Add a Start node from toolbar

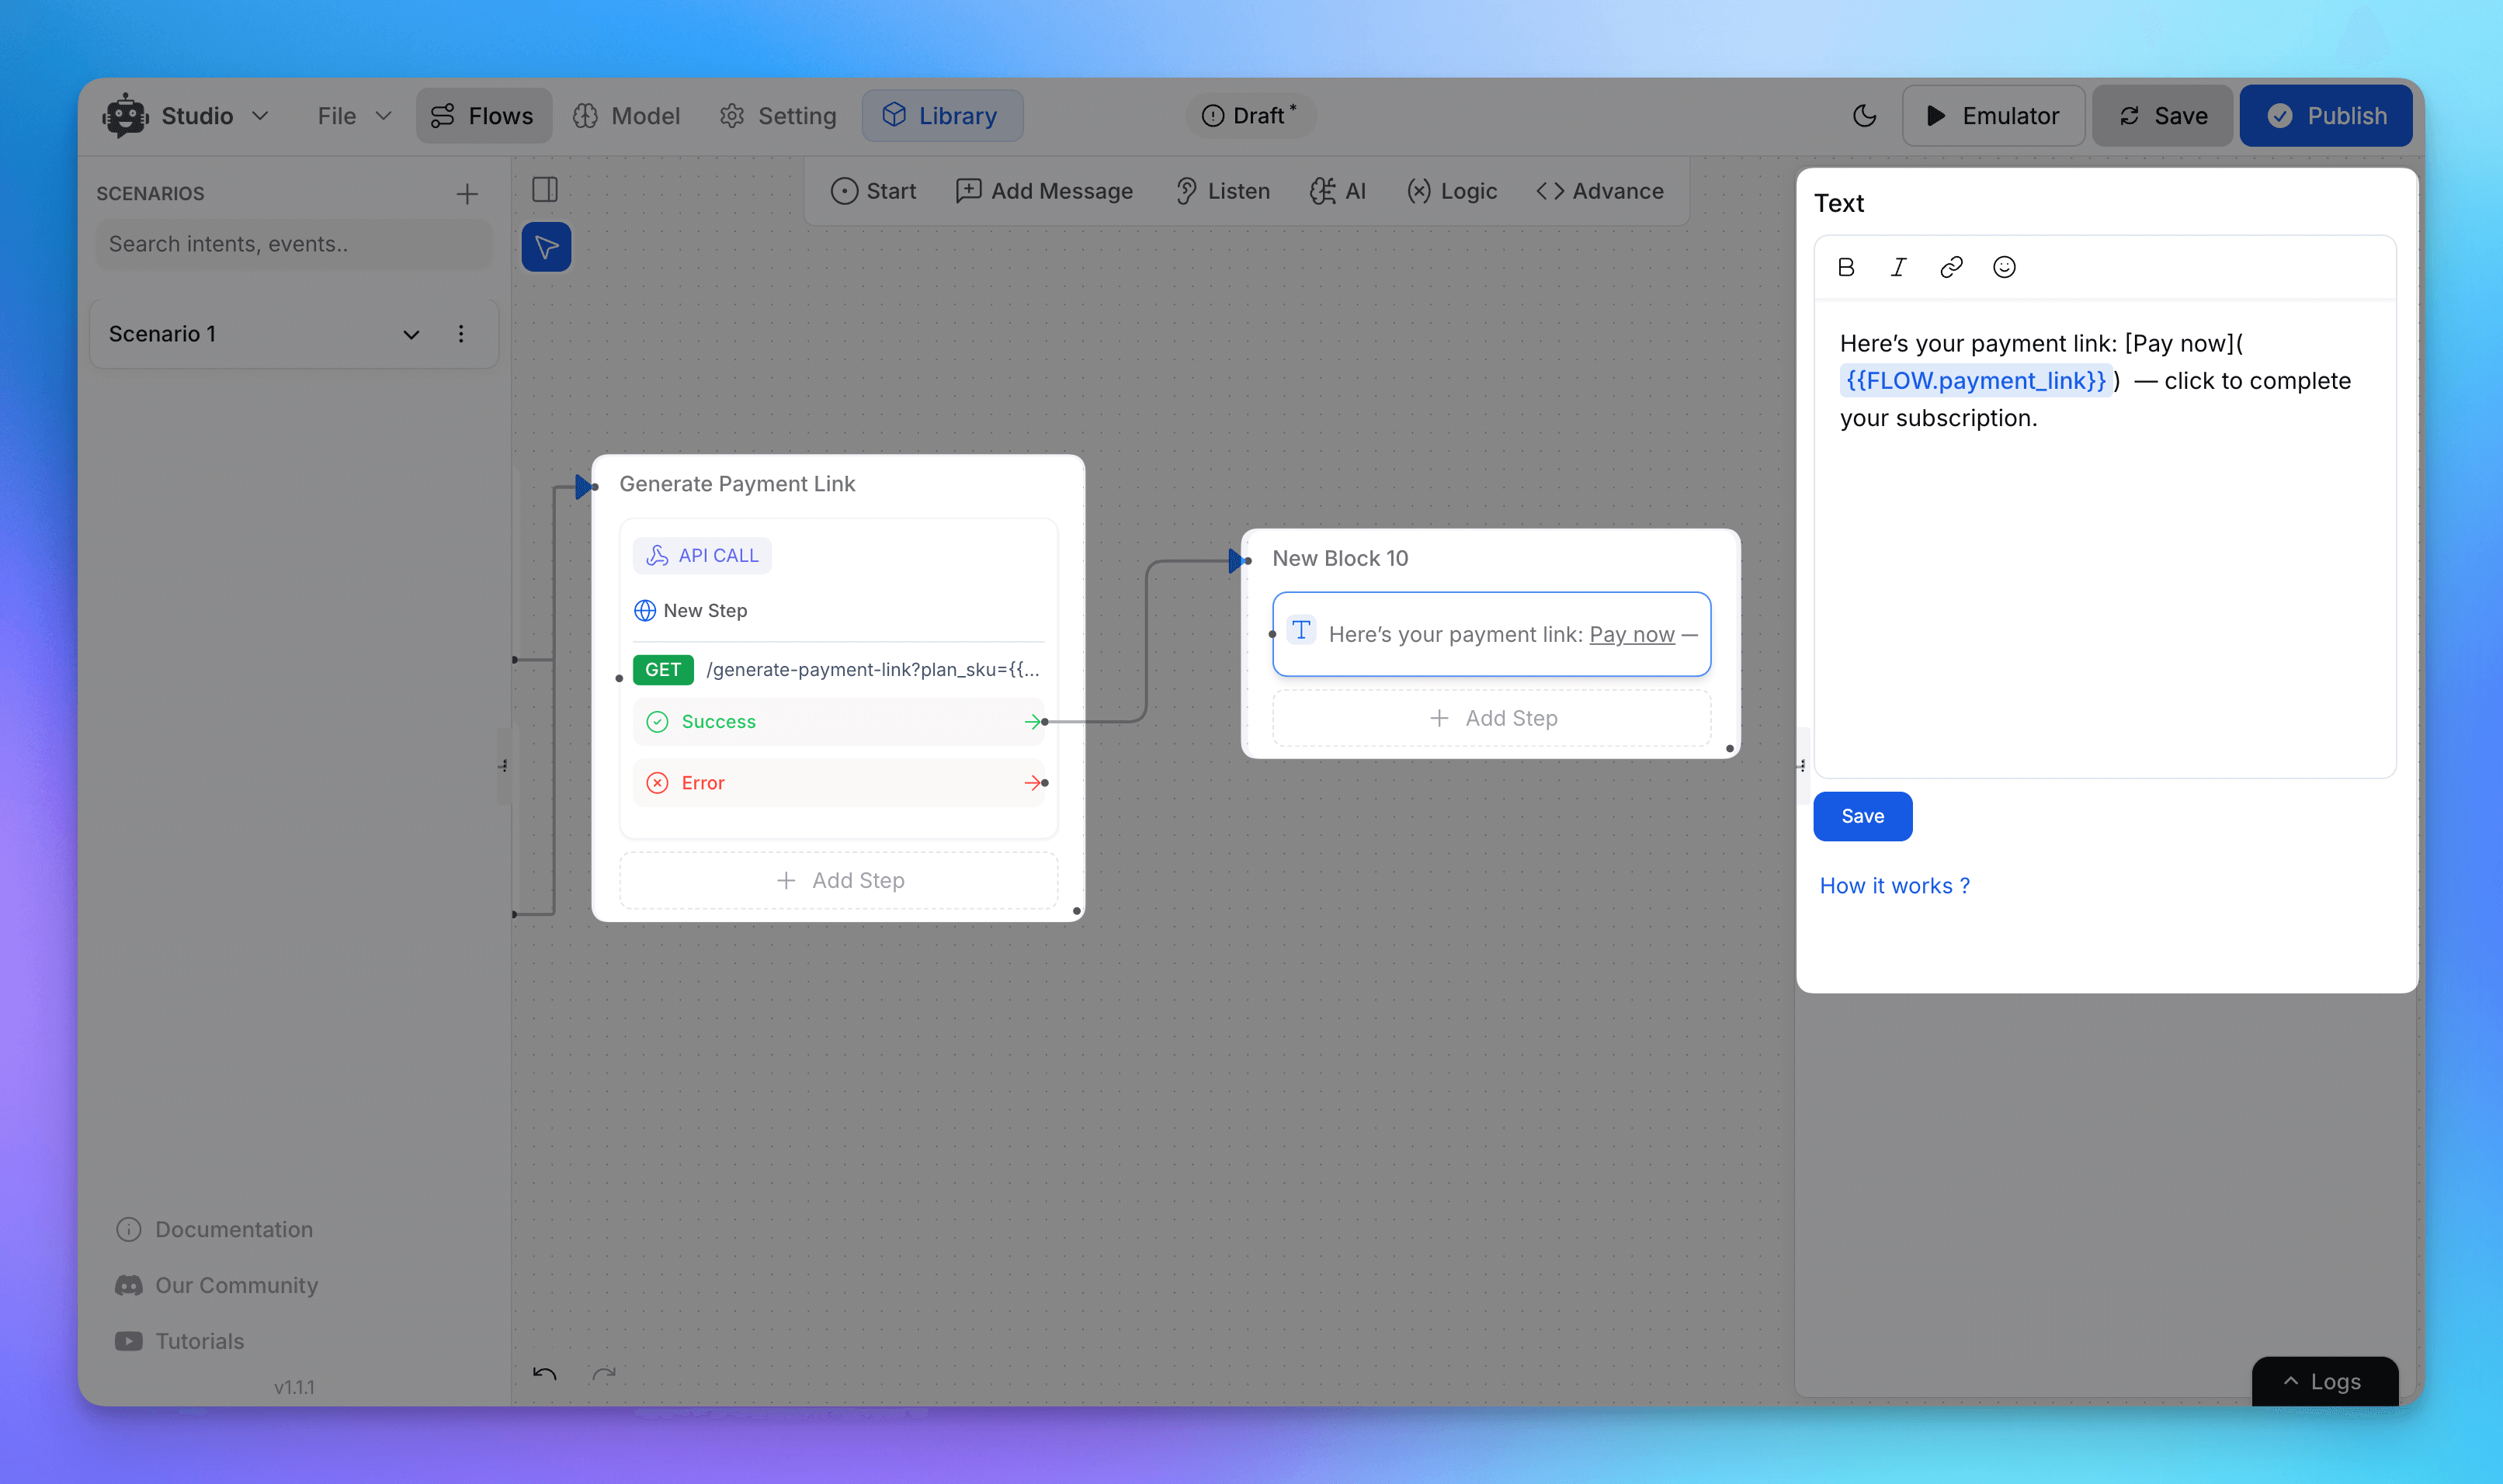pos(873,191)
